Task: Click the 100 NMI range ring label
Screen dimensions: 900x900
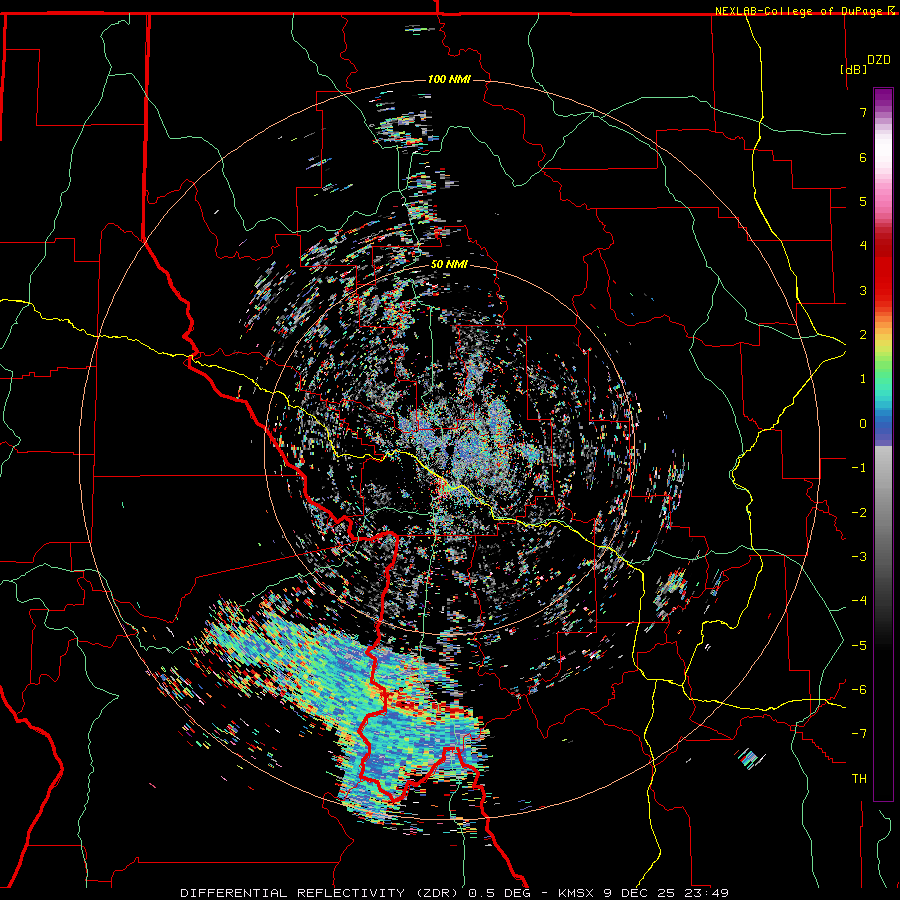Action: 449,79
